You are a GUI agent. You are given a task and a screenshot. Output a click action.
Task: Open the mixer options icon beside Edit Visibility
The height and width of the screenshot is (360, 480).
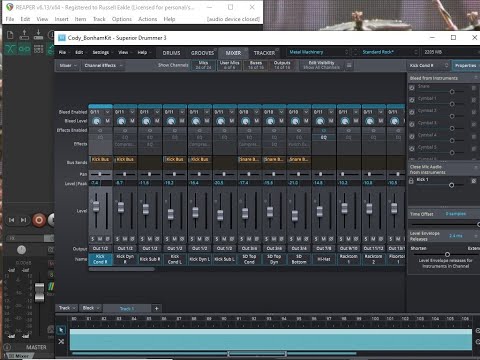pyautogui.click(x=349, y=65)
